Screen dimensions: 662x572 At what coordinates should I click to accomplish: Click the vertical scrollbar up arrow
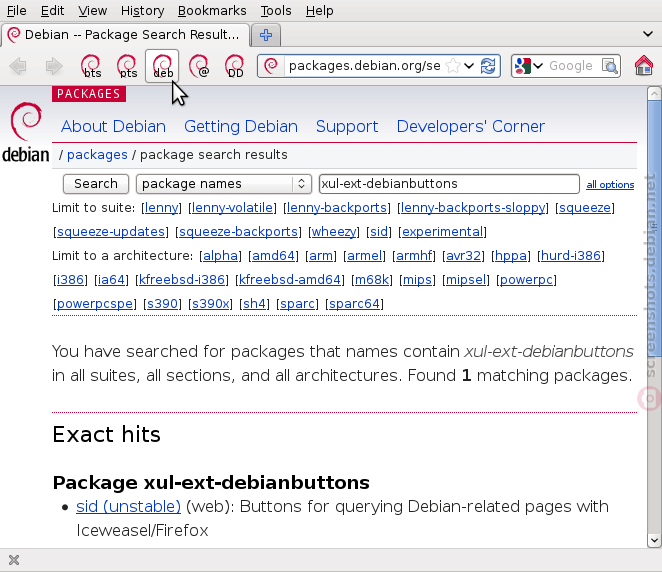(x=654, y=93)
